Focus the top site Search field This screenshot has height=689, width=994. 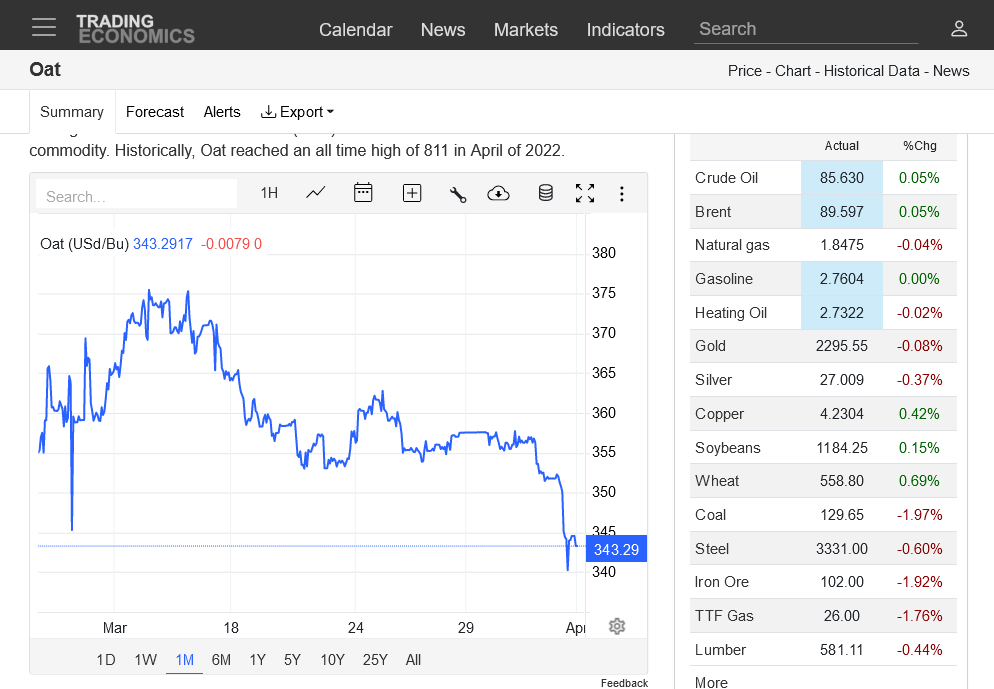(x=806, y=29)
